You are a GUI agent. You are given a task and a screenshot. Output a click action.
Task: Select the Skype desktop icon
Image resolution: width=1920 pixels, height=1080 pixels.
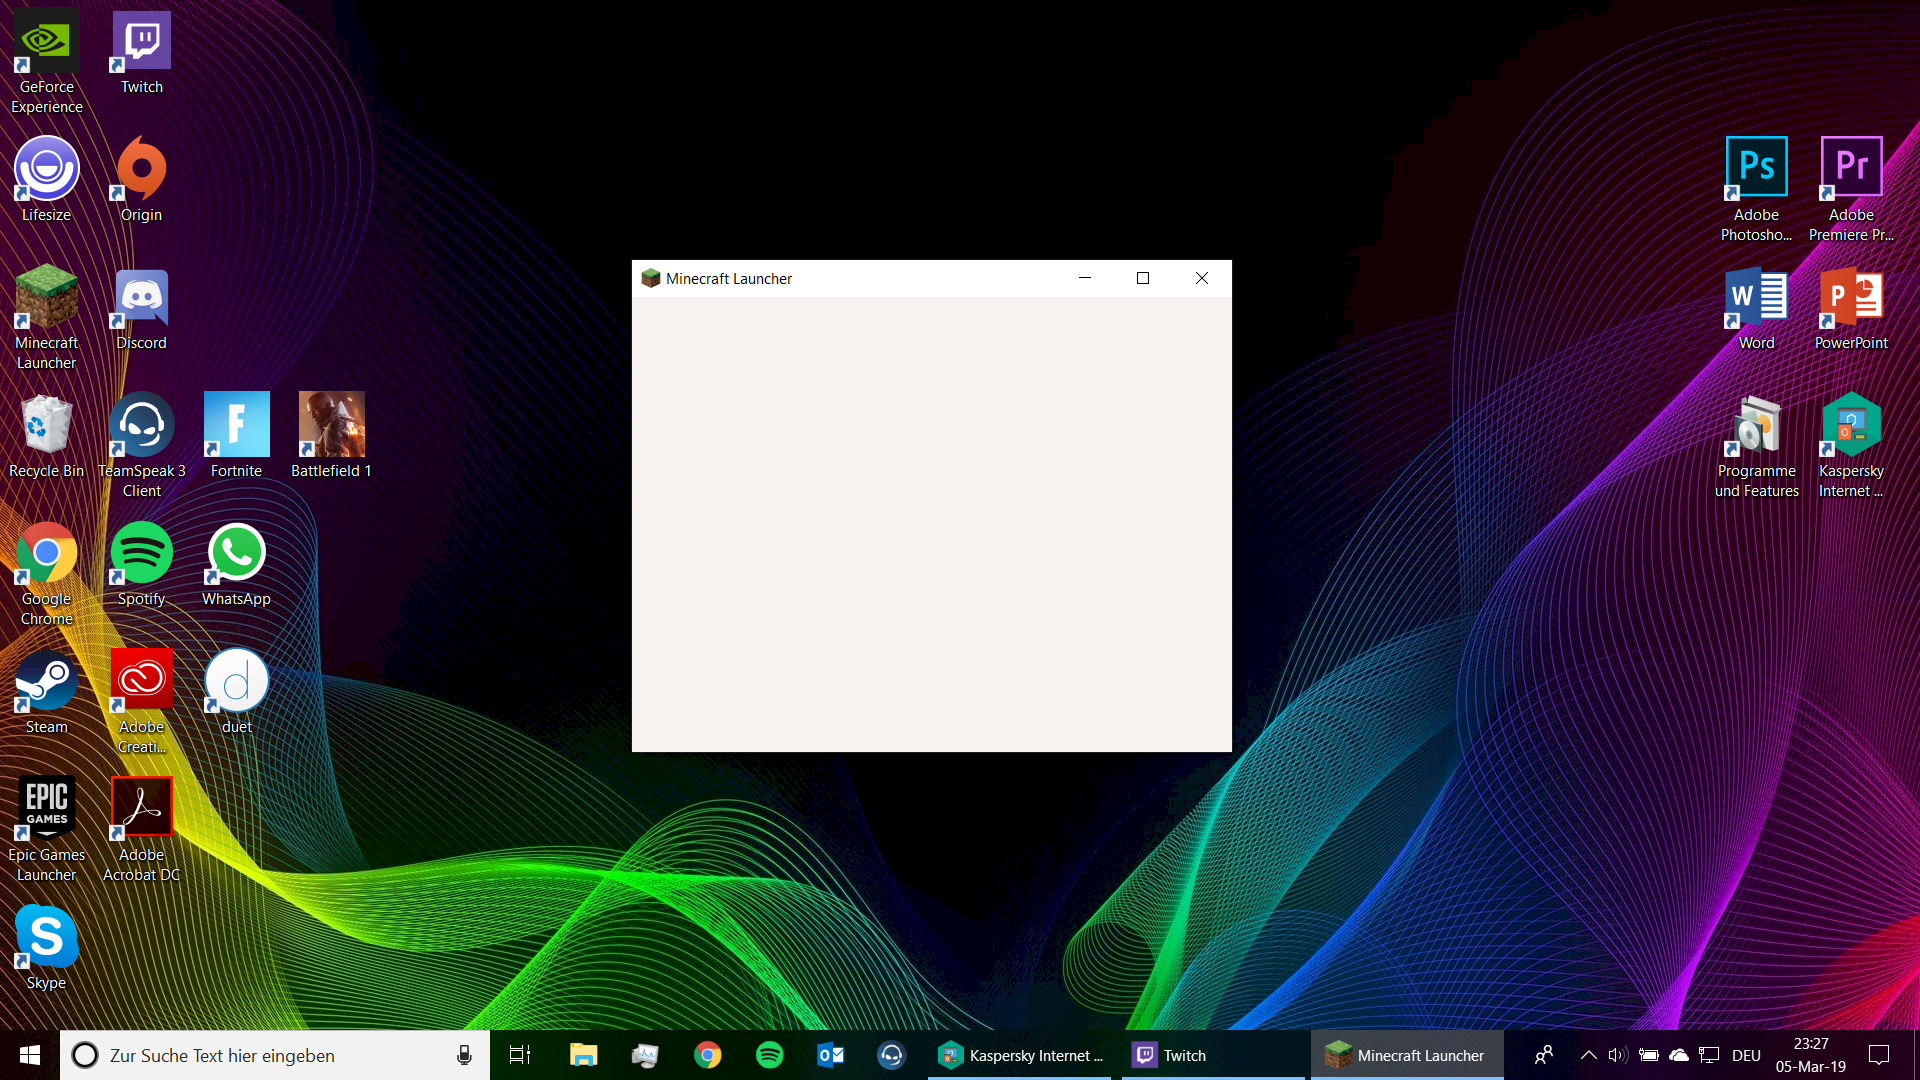point(46,948)
